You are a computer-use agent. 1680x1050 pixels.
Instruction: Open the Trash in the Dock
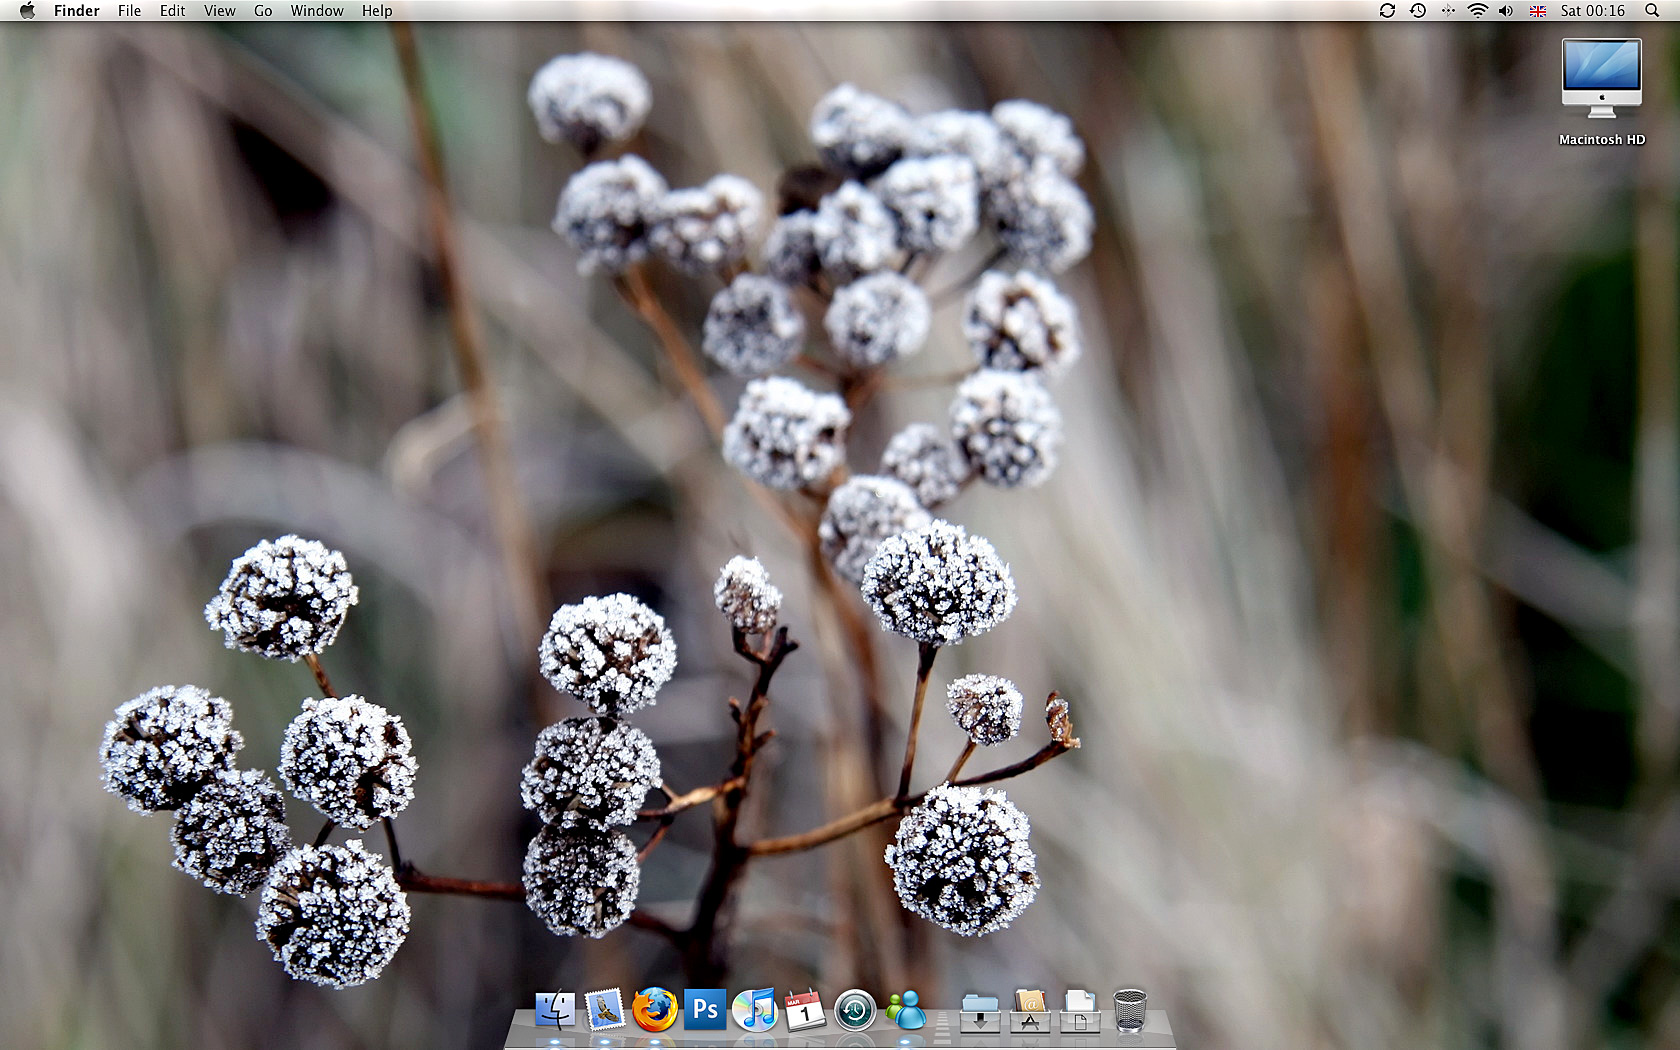coord(1130,1010)
